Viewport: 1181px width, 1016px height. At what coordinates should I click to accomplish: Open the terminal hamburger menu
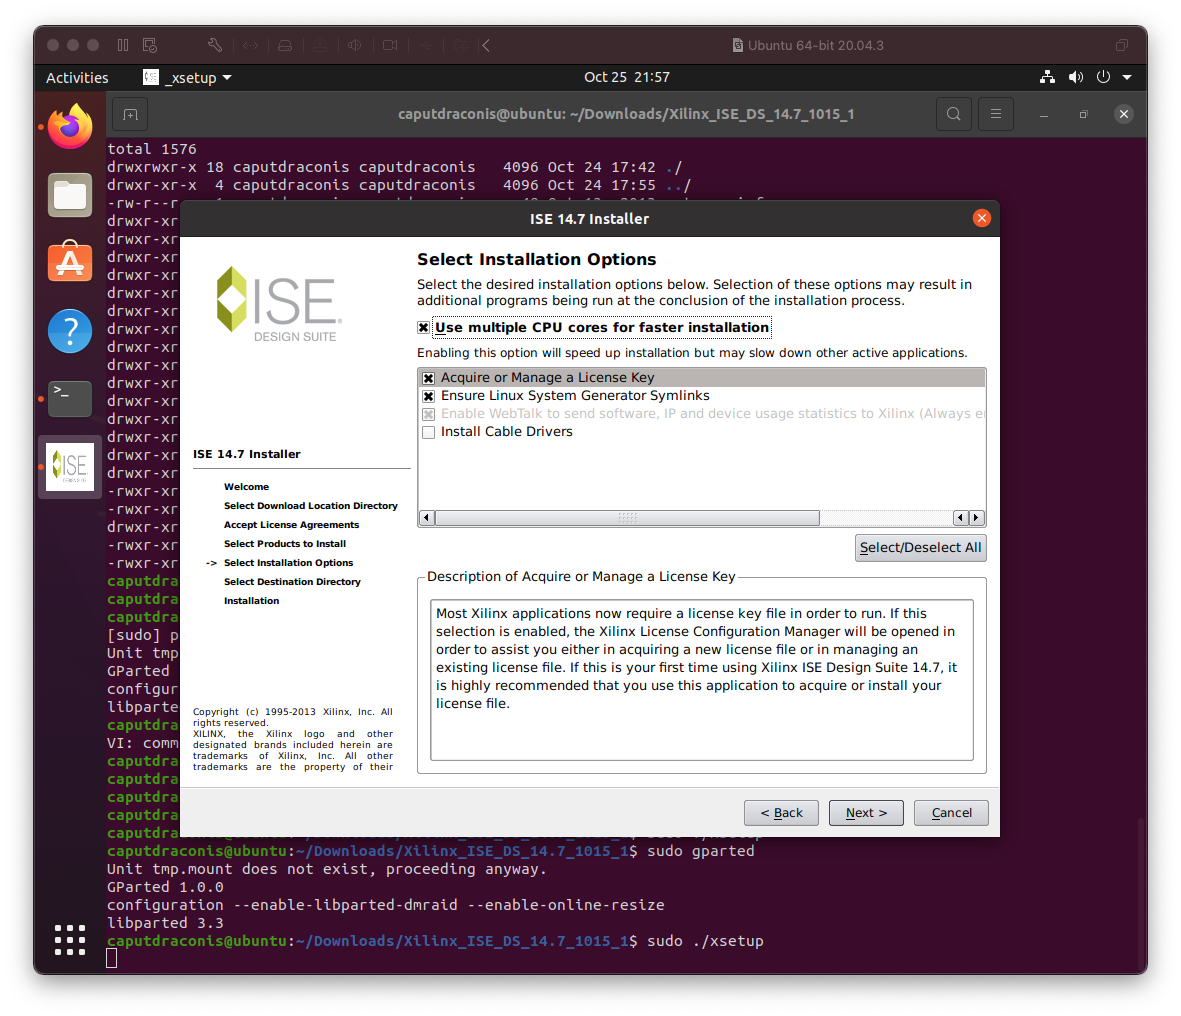pos(996,114)
